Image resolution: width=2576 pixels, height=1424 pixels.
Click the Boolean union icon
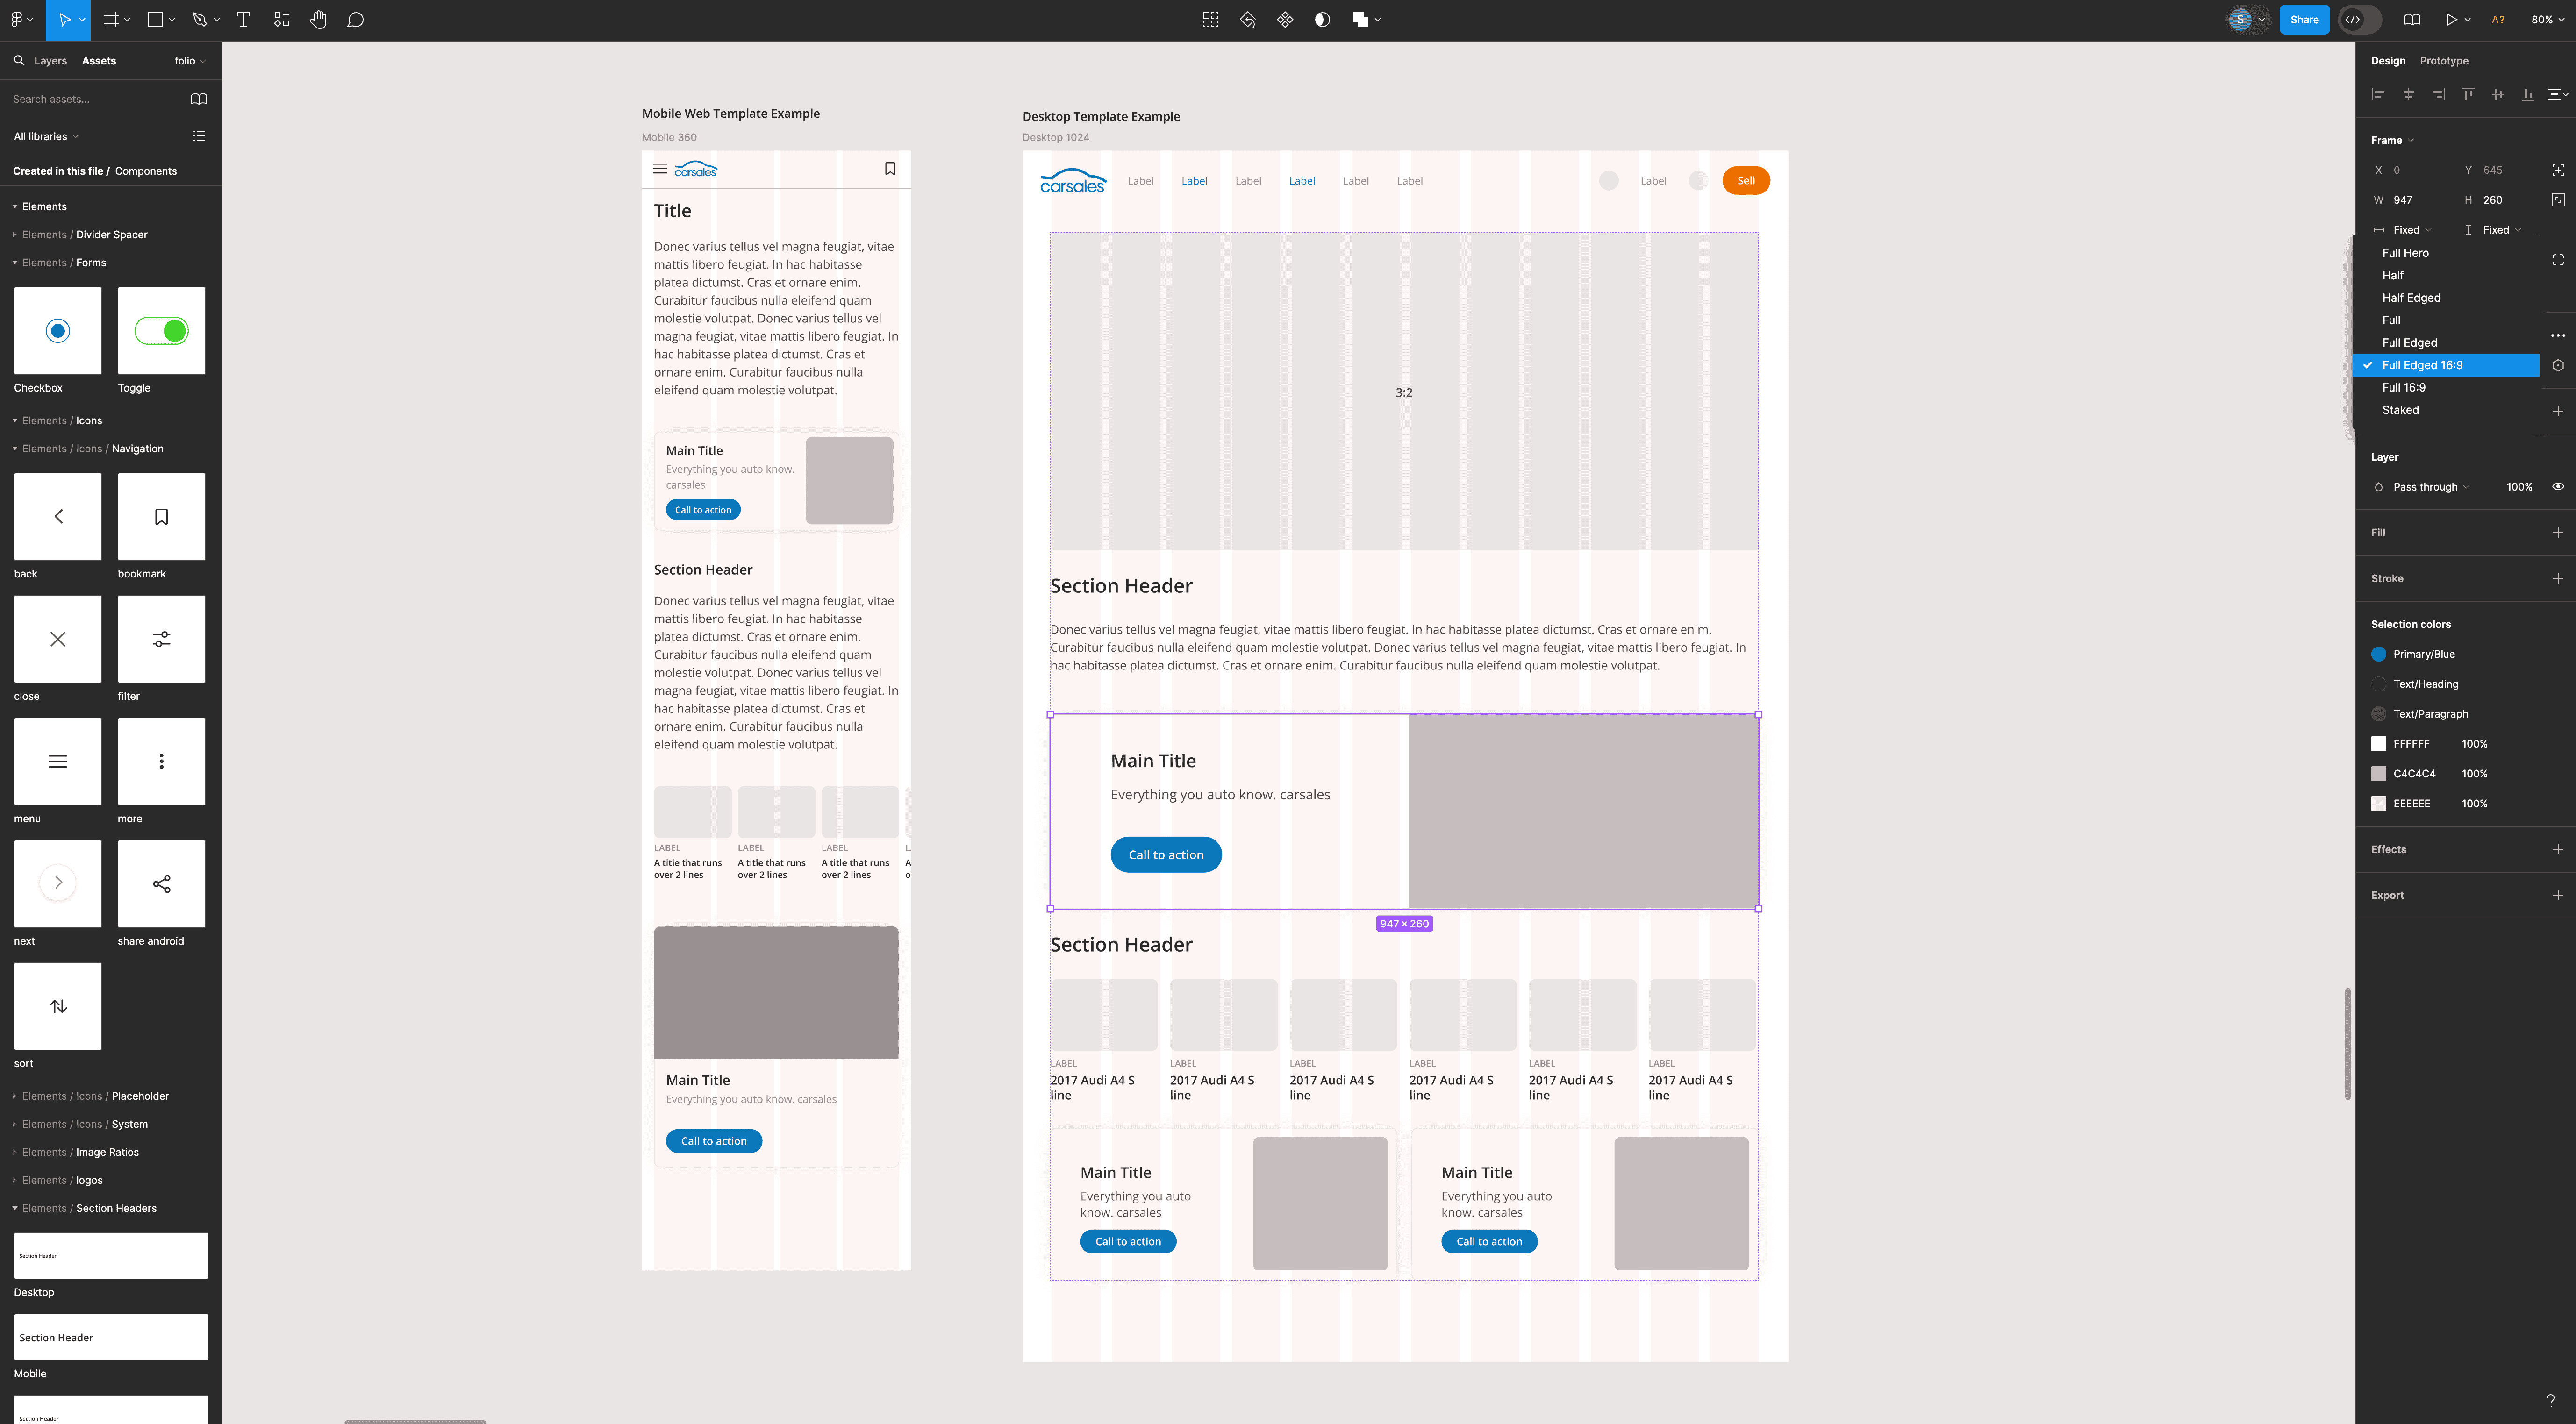click(x=1360, y=20)
